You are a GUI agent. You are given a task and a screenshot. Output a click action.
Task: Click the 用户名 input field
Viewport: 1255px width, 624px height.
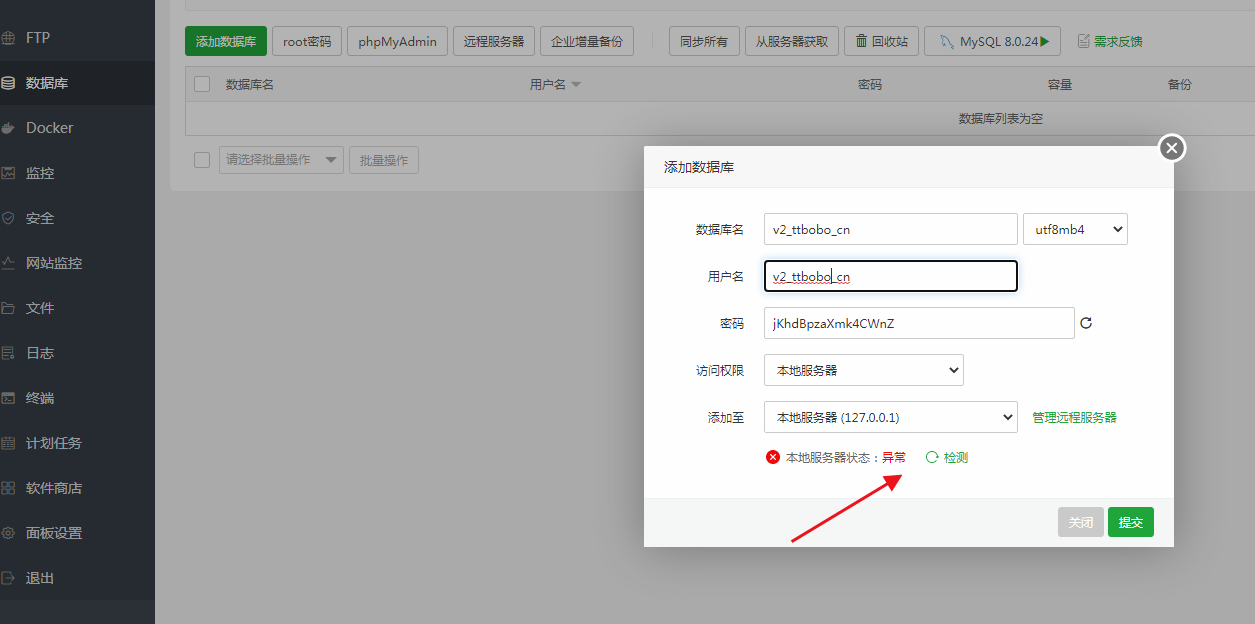tap(890, 276)
